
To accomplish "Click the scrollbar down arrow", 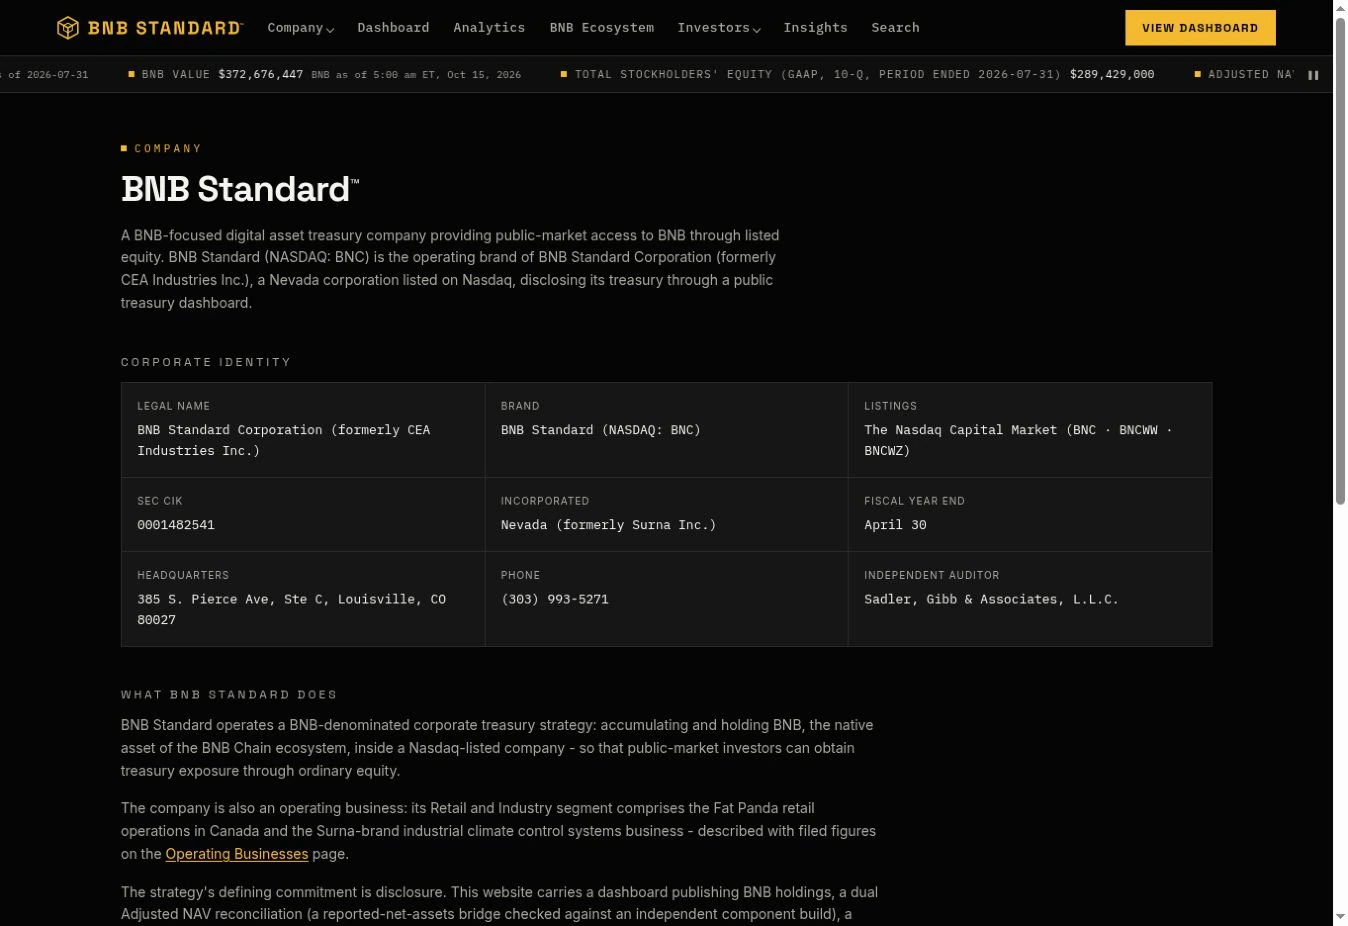I will coord(1340,917).
